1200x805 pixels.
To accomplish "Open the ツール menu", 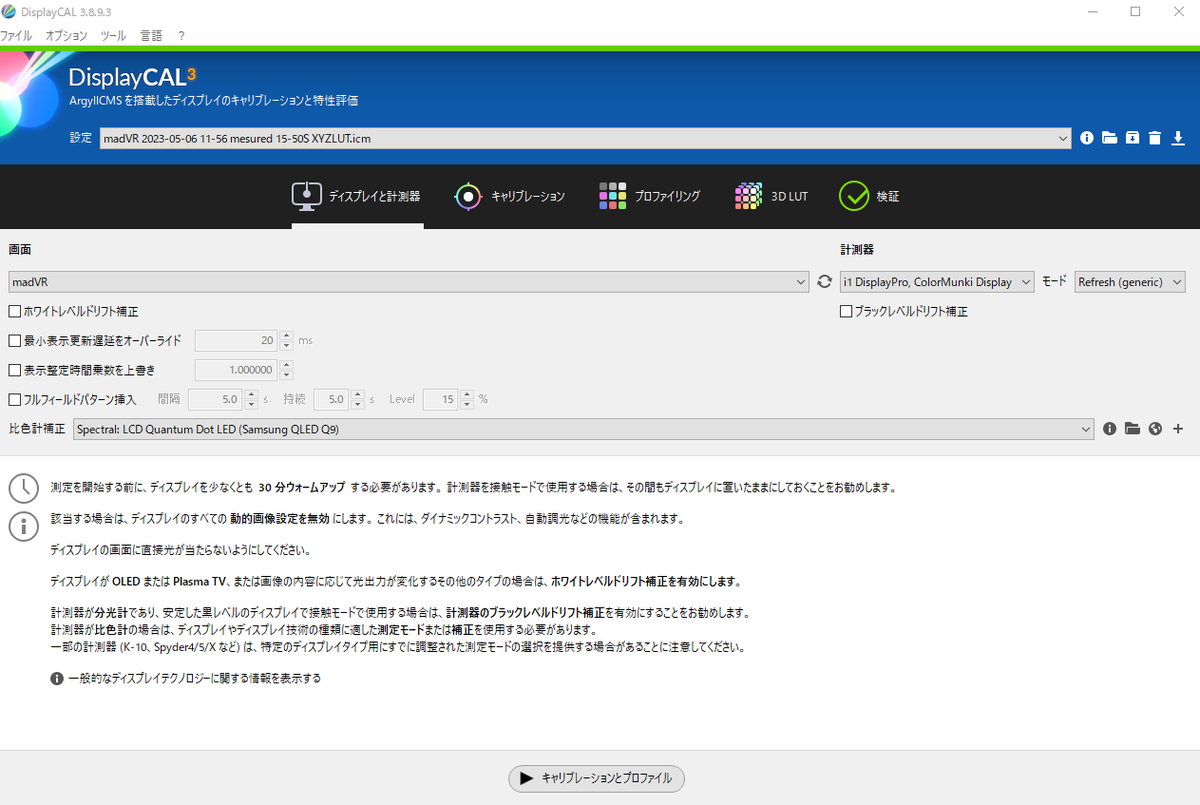I will (x=113, y=35).
